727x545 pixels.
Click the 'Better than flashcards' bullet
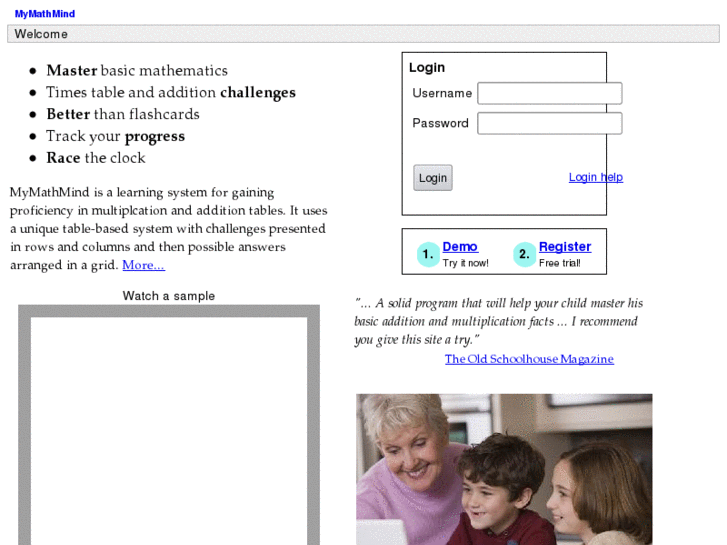pyautogui.click(x=122, y=114)
